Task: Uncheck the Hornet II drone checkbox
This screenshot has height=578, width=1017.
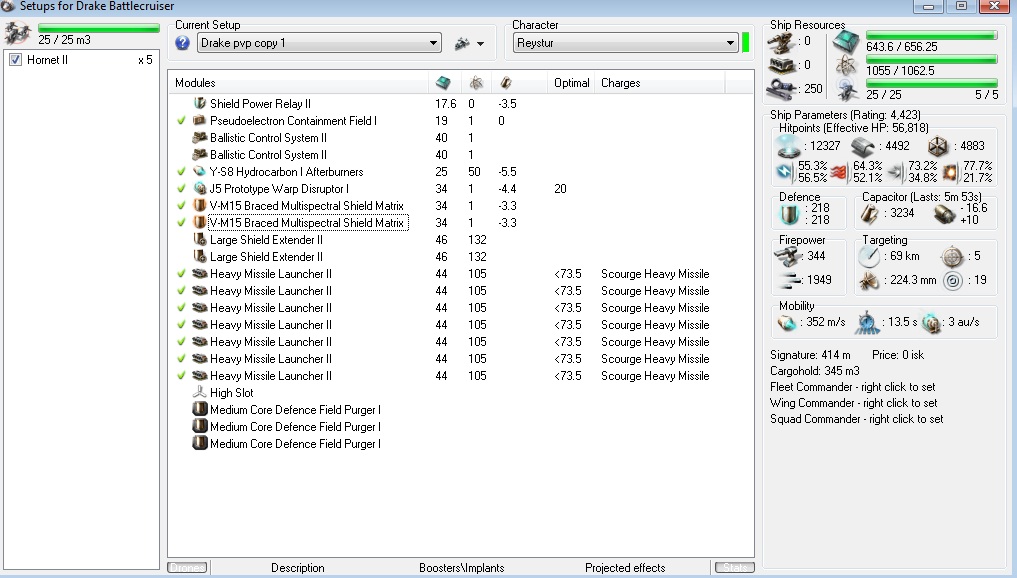Action: (16, 60)
